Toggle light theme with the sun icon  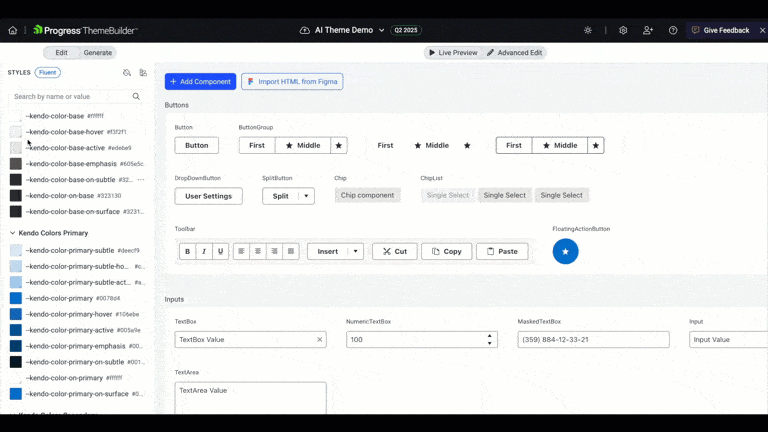588,30
